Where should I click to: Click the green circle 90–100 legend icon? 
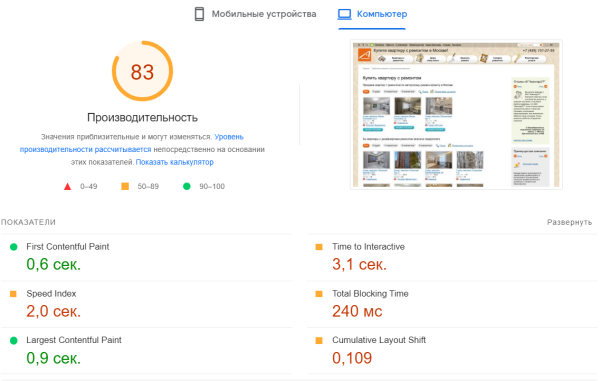[187, 186]
